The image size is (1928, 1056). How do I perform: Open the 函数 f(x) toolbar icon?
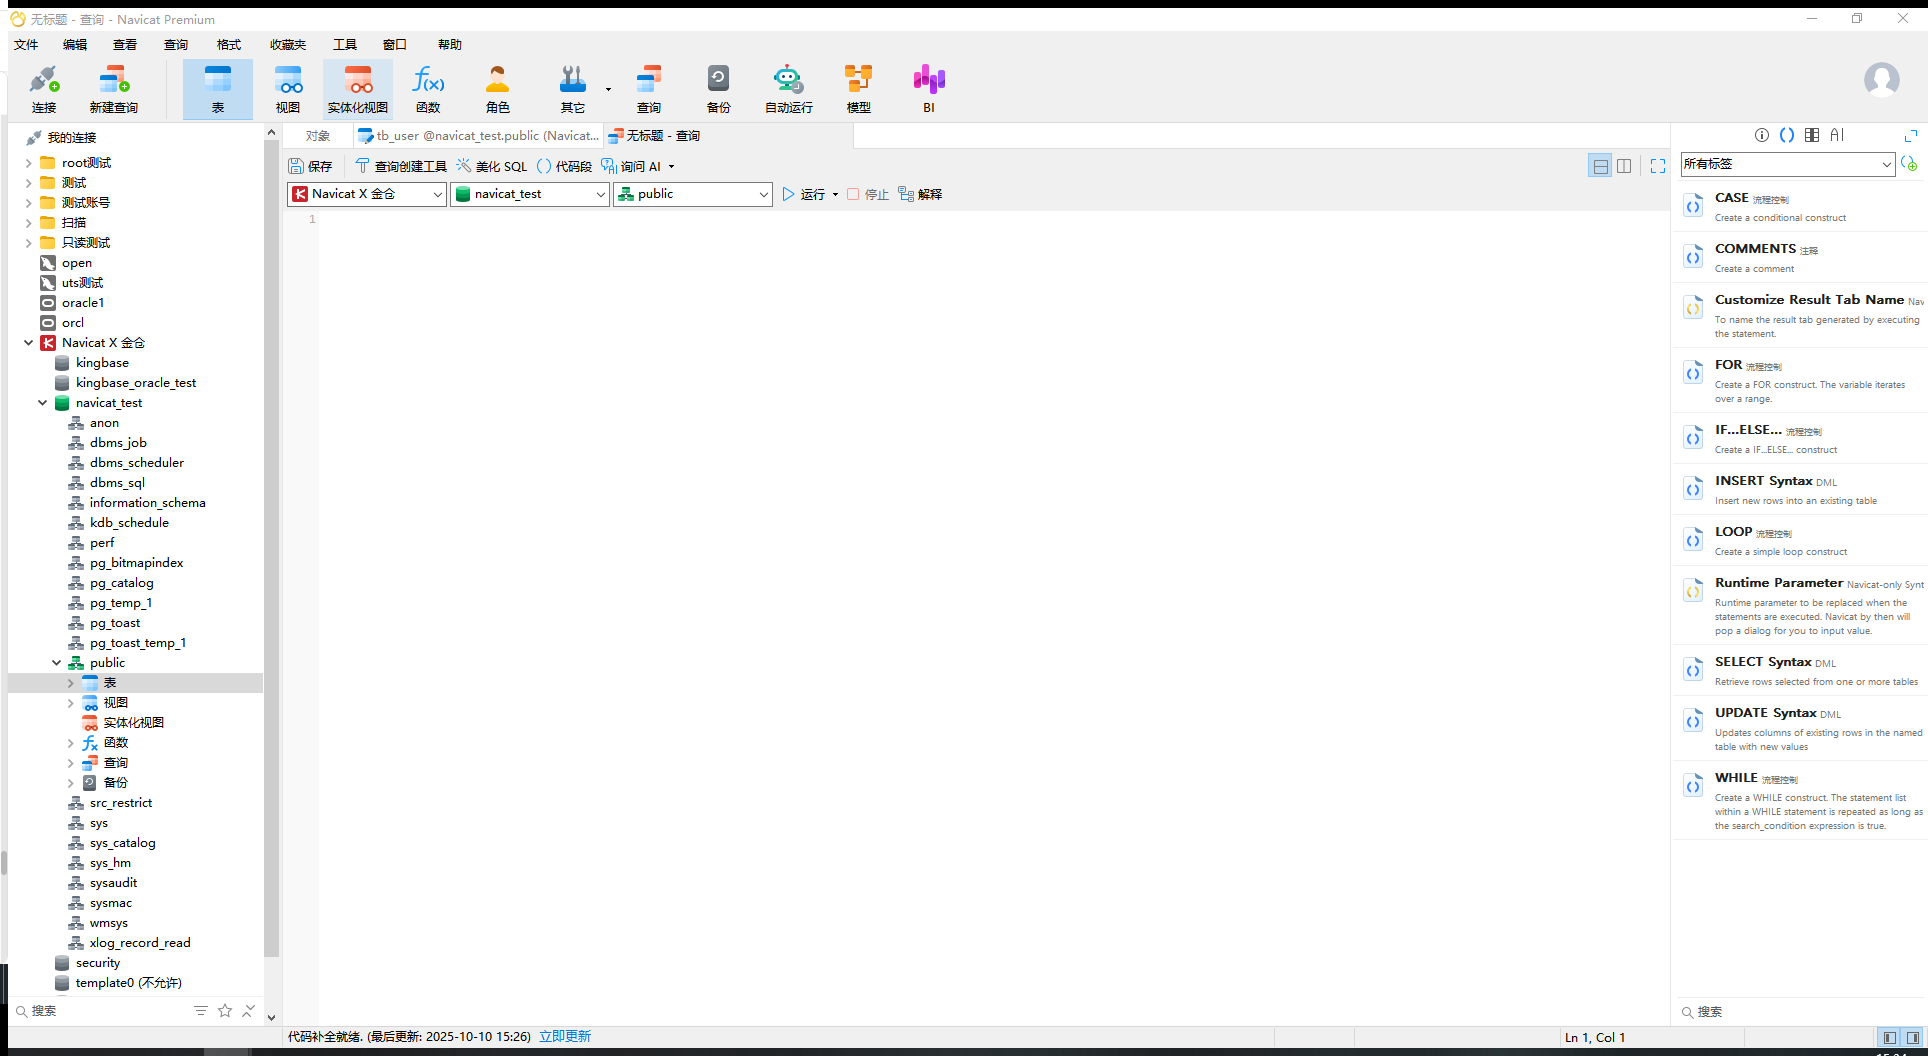428,88
